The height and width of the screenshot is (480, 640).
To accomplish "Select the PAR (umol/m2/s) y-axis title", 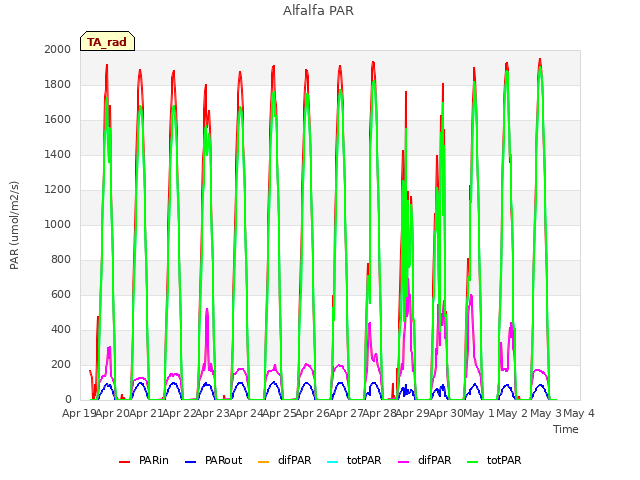I will [x=14, y=225].
